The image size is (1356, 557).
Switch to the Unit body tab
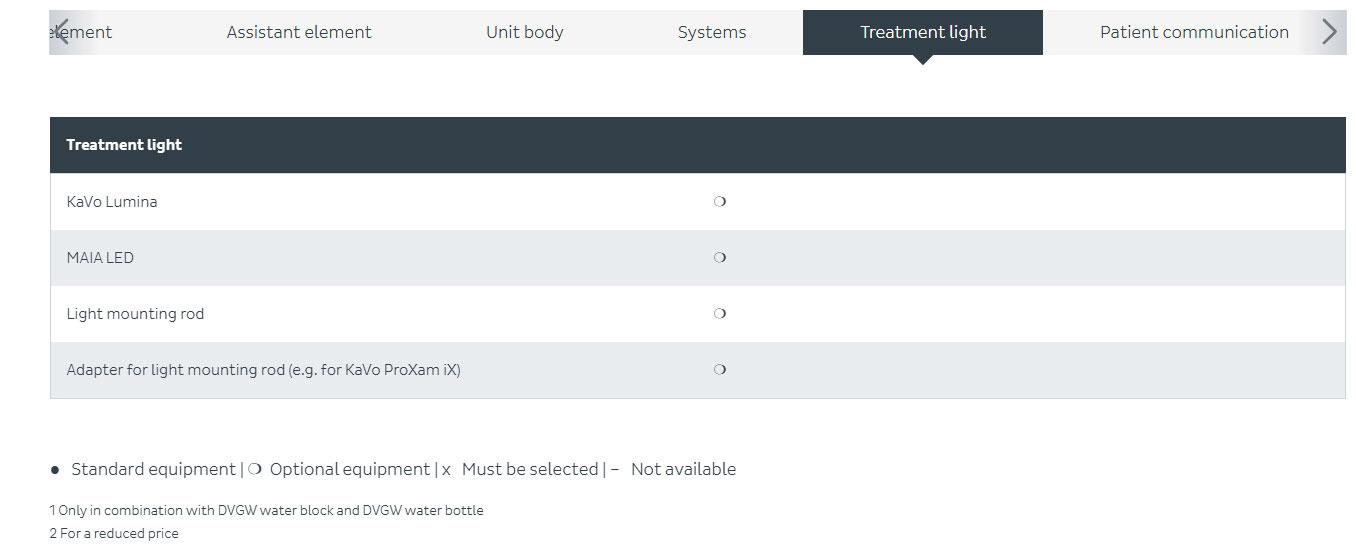point(525,32)
